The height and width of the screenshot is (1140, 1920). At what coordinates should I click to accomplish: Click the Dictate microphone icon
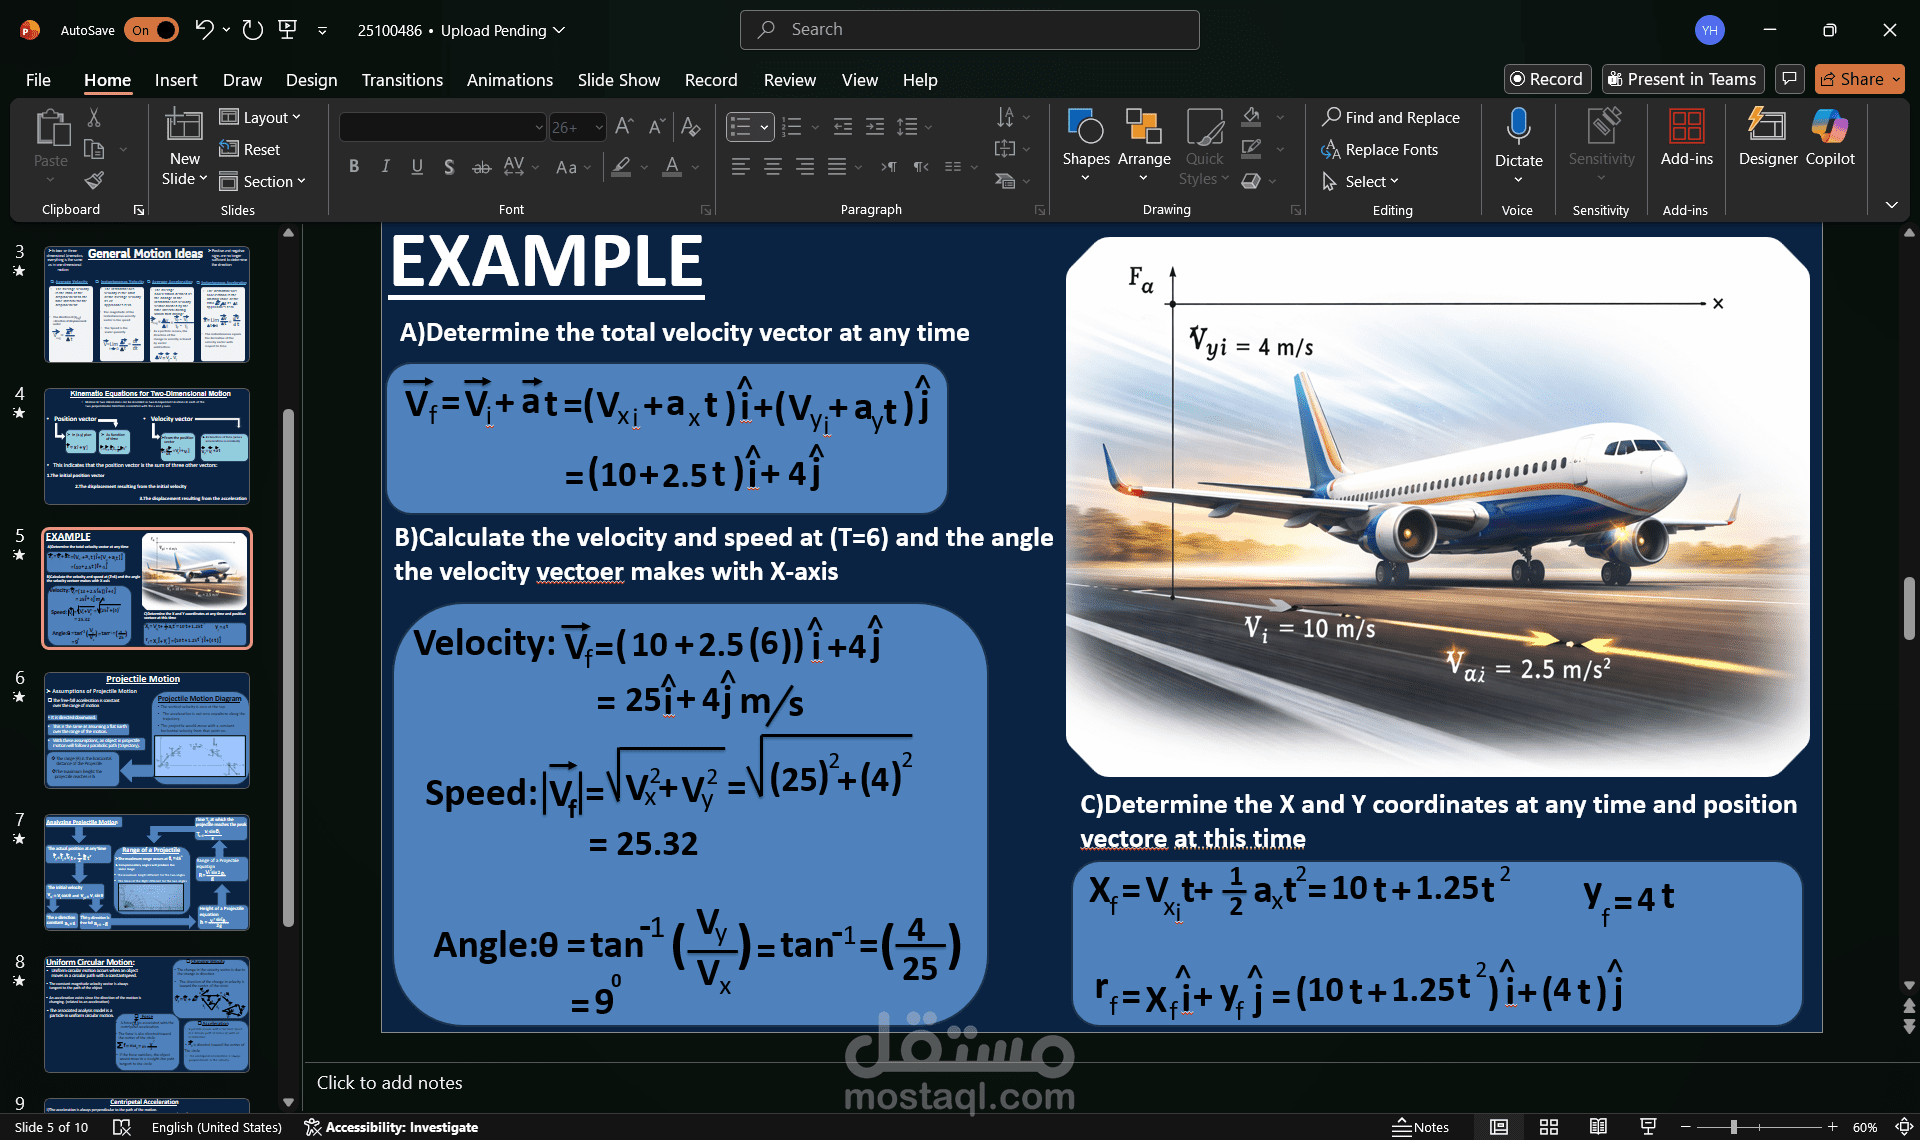1518,127
